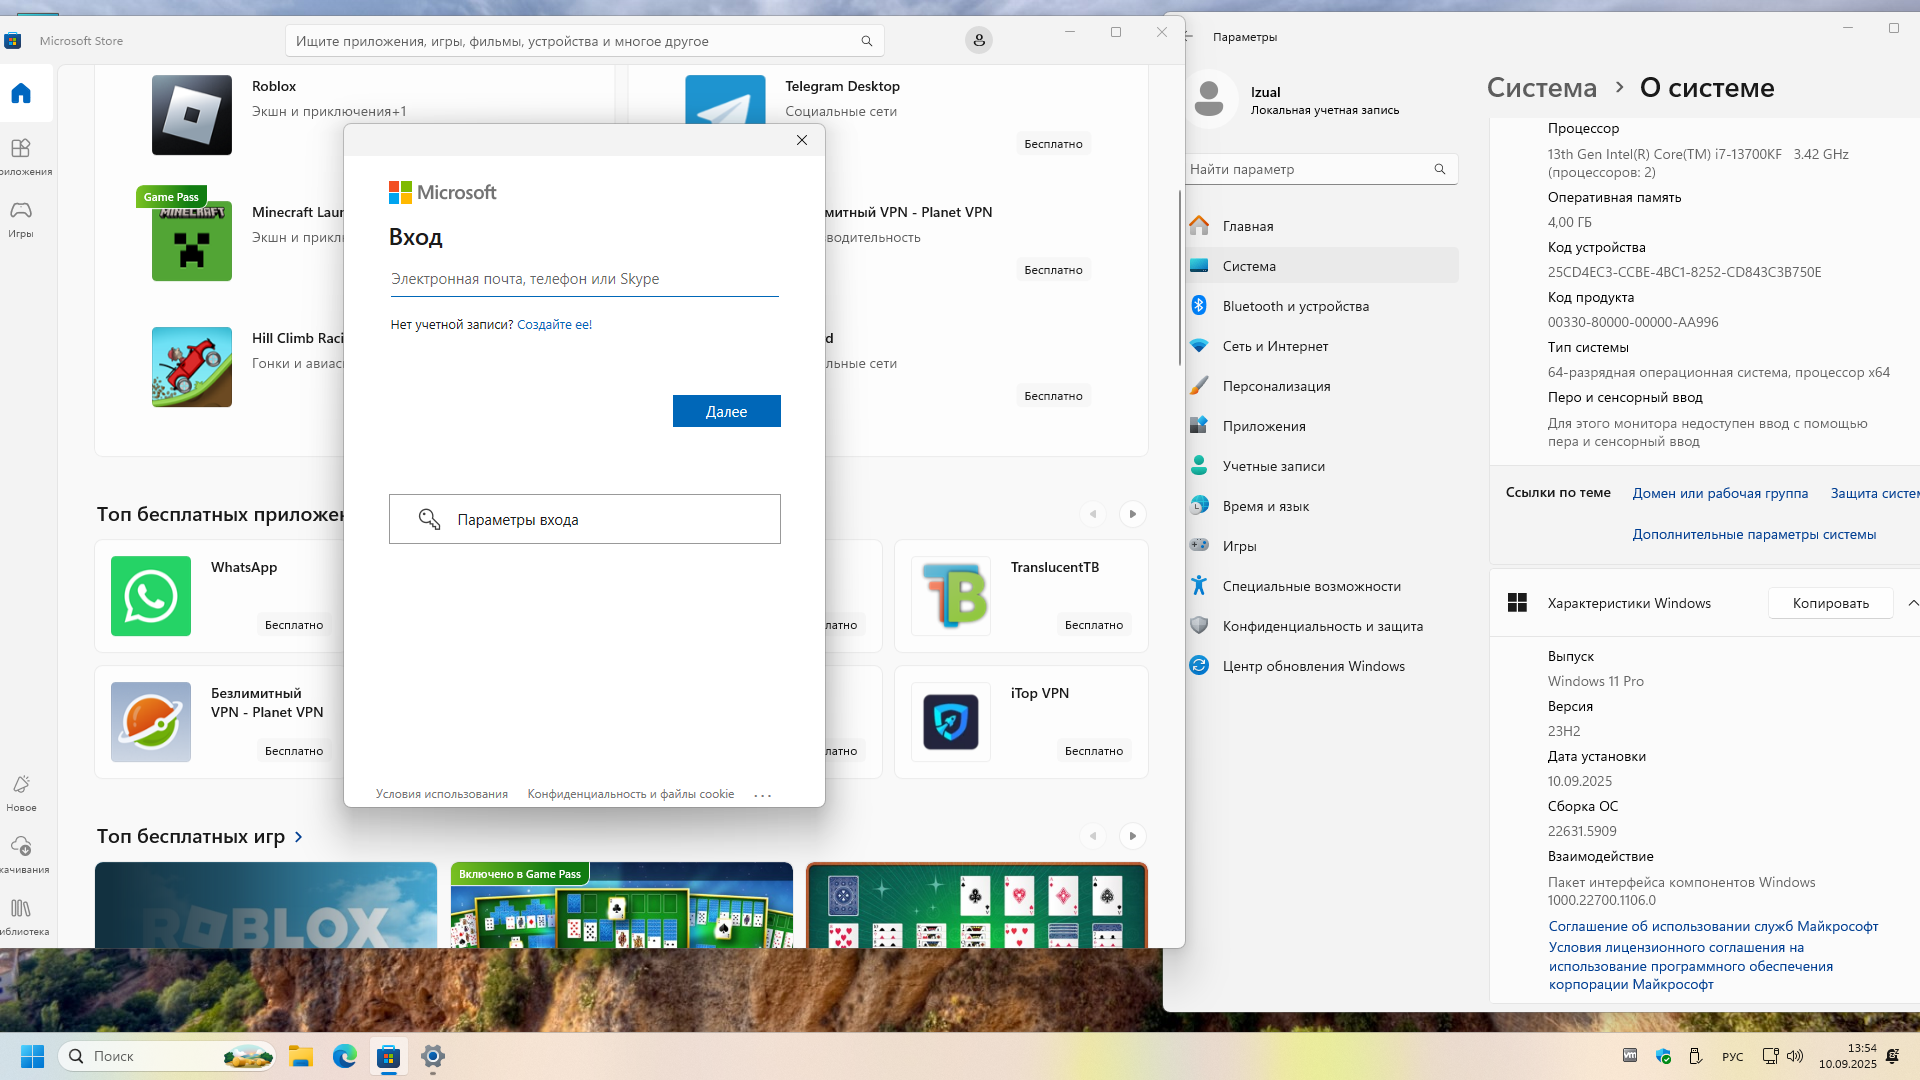1920x1080 pixels.
Task: Open the Planet VPN app icon
Action: click(x=151, y=722)
